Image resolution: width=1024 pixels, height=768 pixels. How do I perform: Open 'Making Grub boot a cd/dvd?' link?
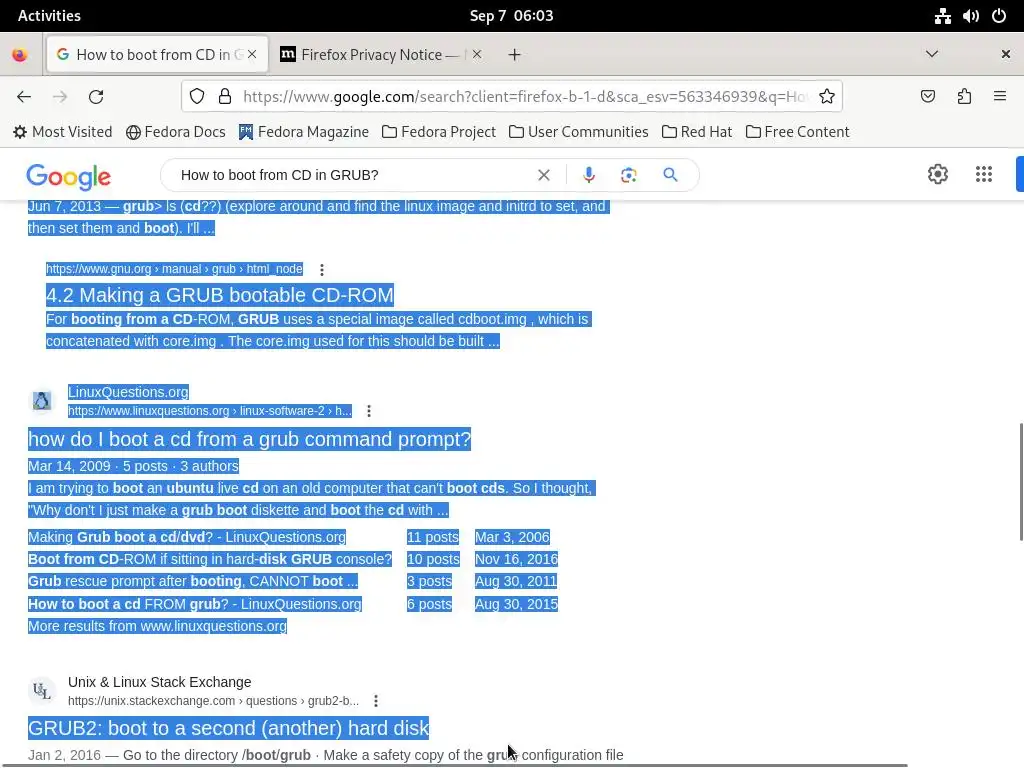(x=187, y=537)
